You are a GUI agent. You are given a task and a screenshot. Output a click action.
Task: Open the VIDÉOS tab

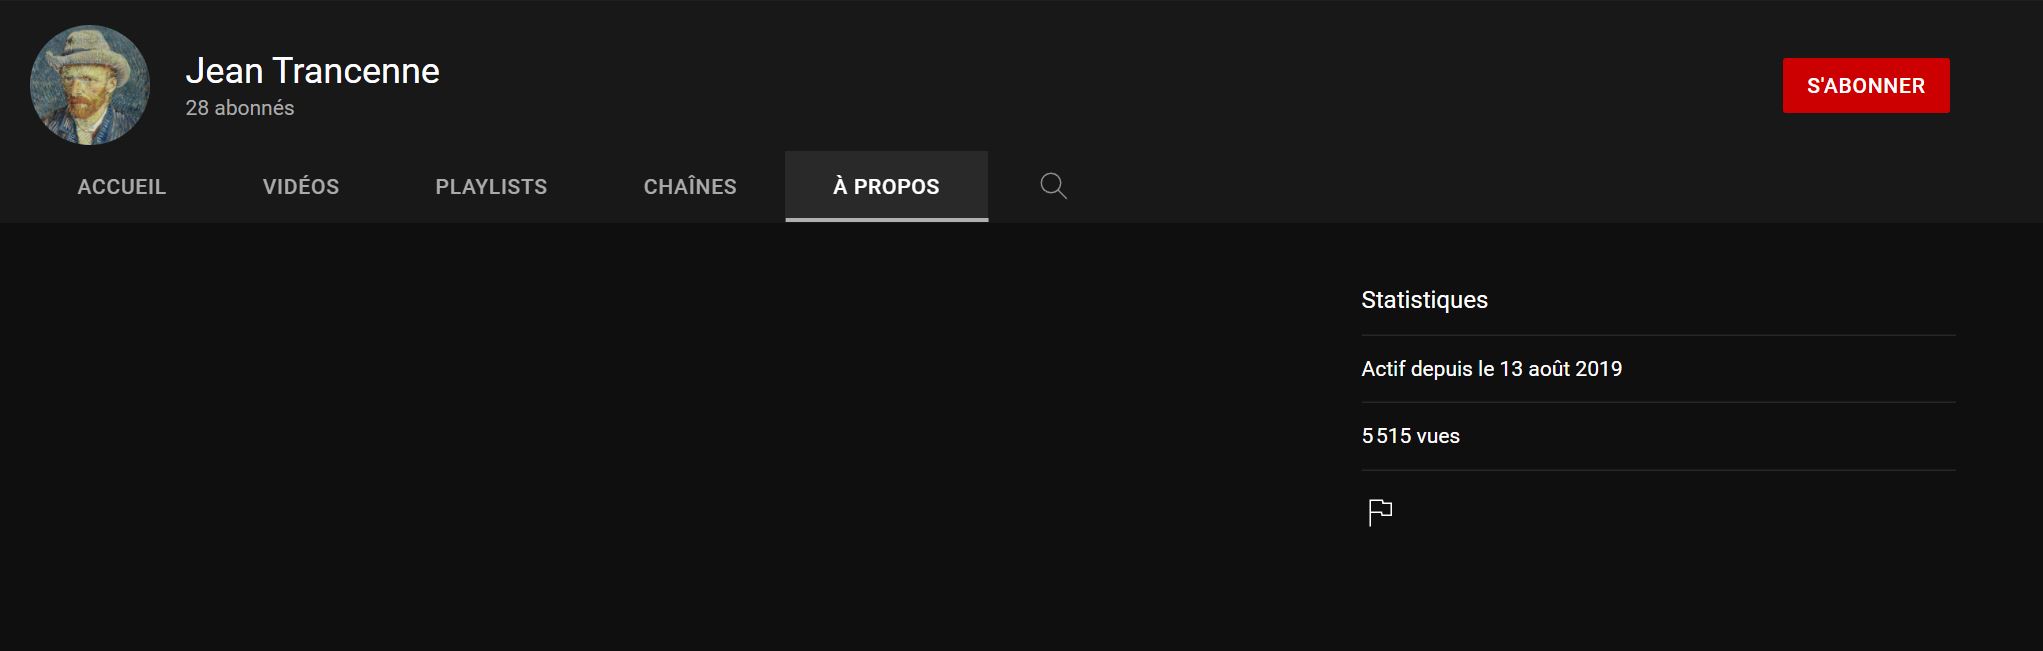coord(301,187)
